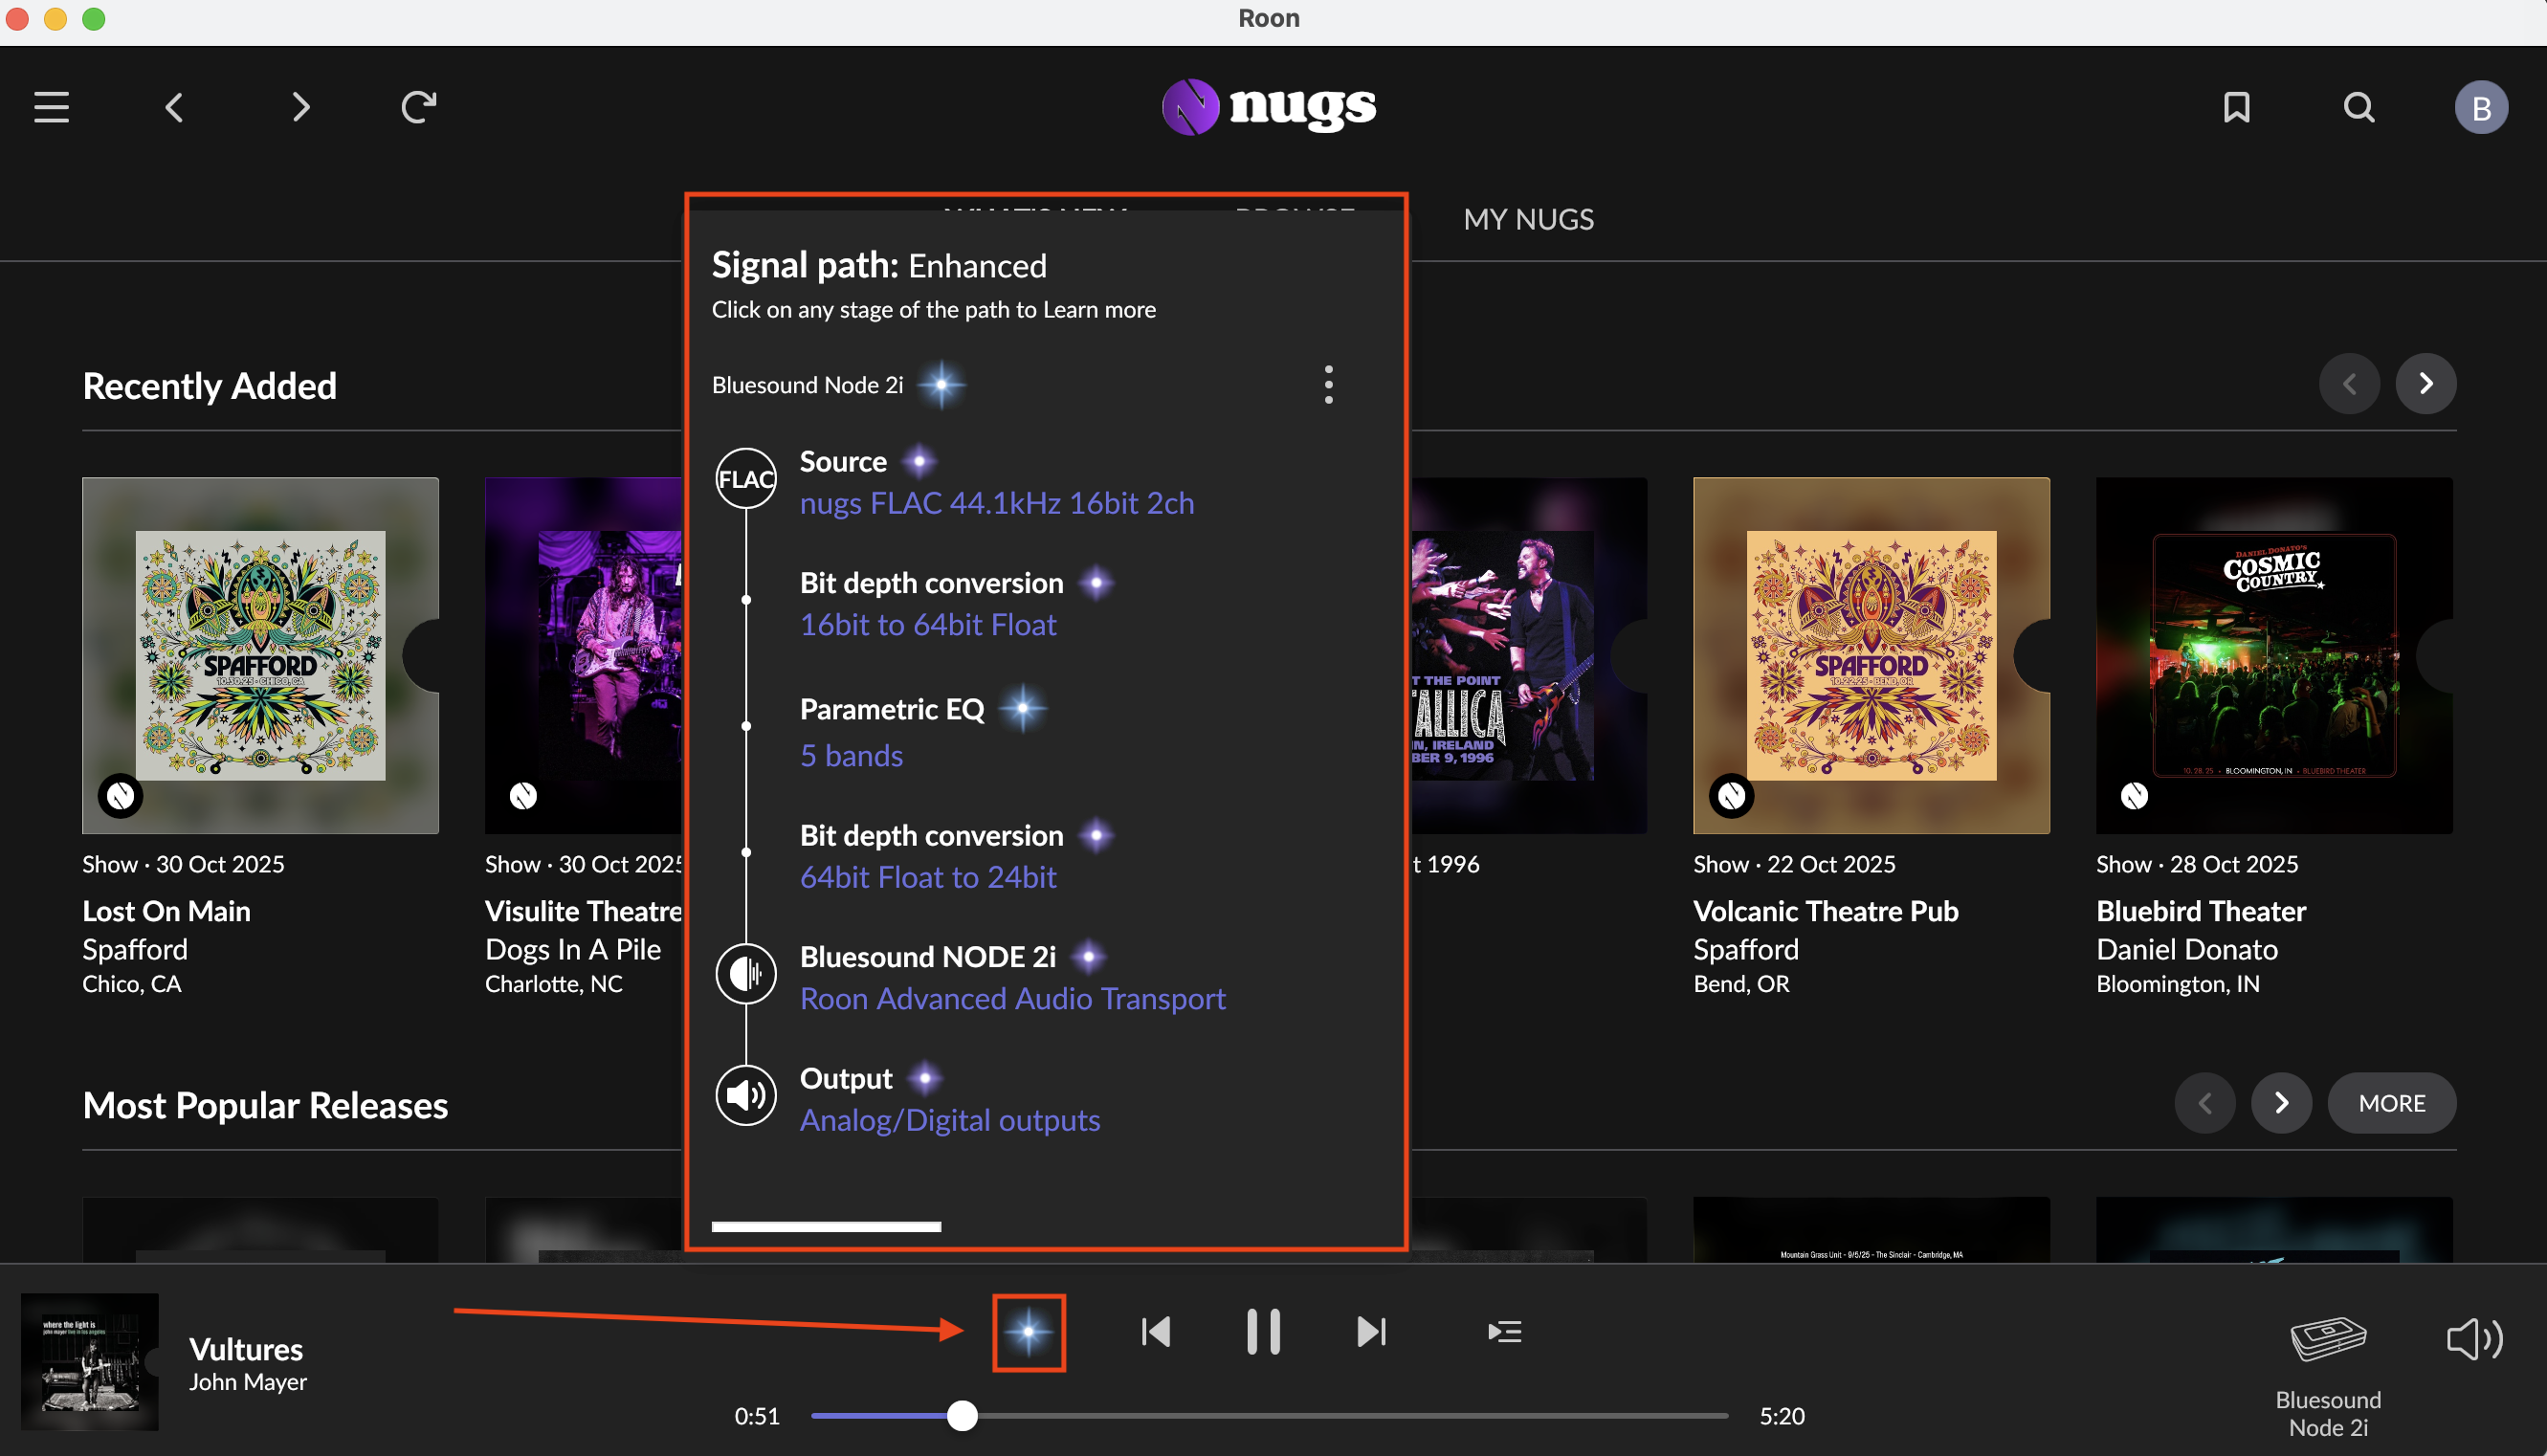The height and width of the screenshot is (1456, 2547).
Task: Click the signal path star icon
Action: pos(1028,1332)
